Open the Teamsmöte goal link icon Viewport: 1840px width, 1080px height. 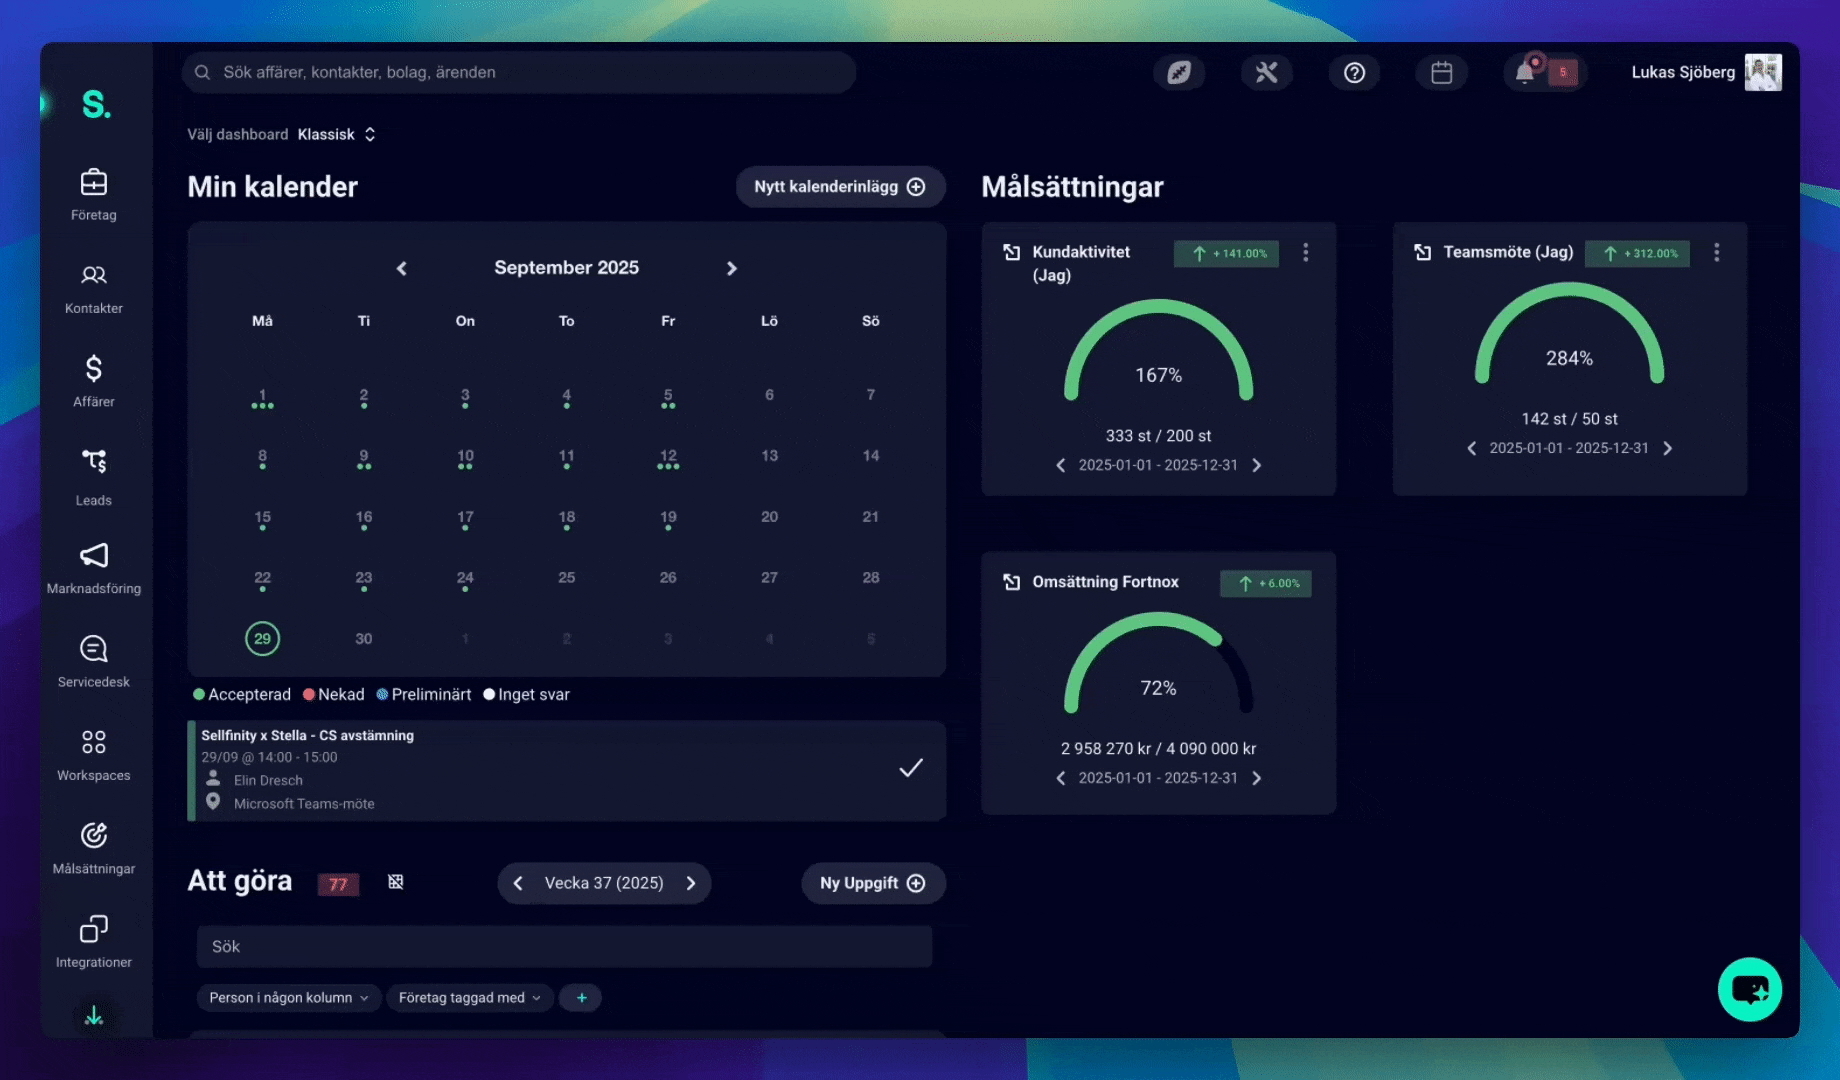coord(1423,252)
